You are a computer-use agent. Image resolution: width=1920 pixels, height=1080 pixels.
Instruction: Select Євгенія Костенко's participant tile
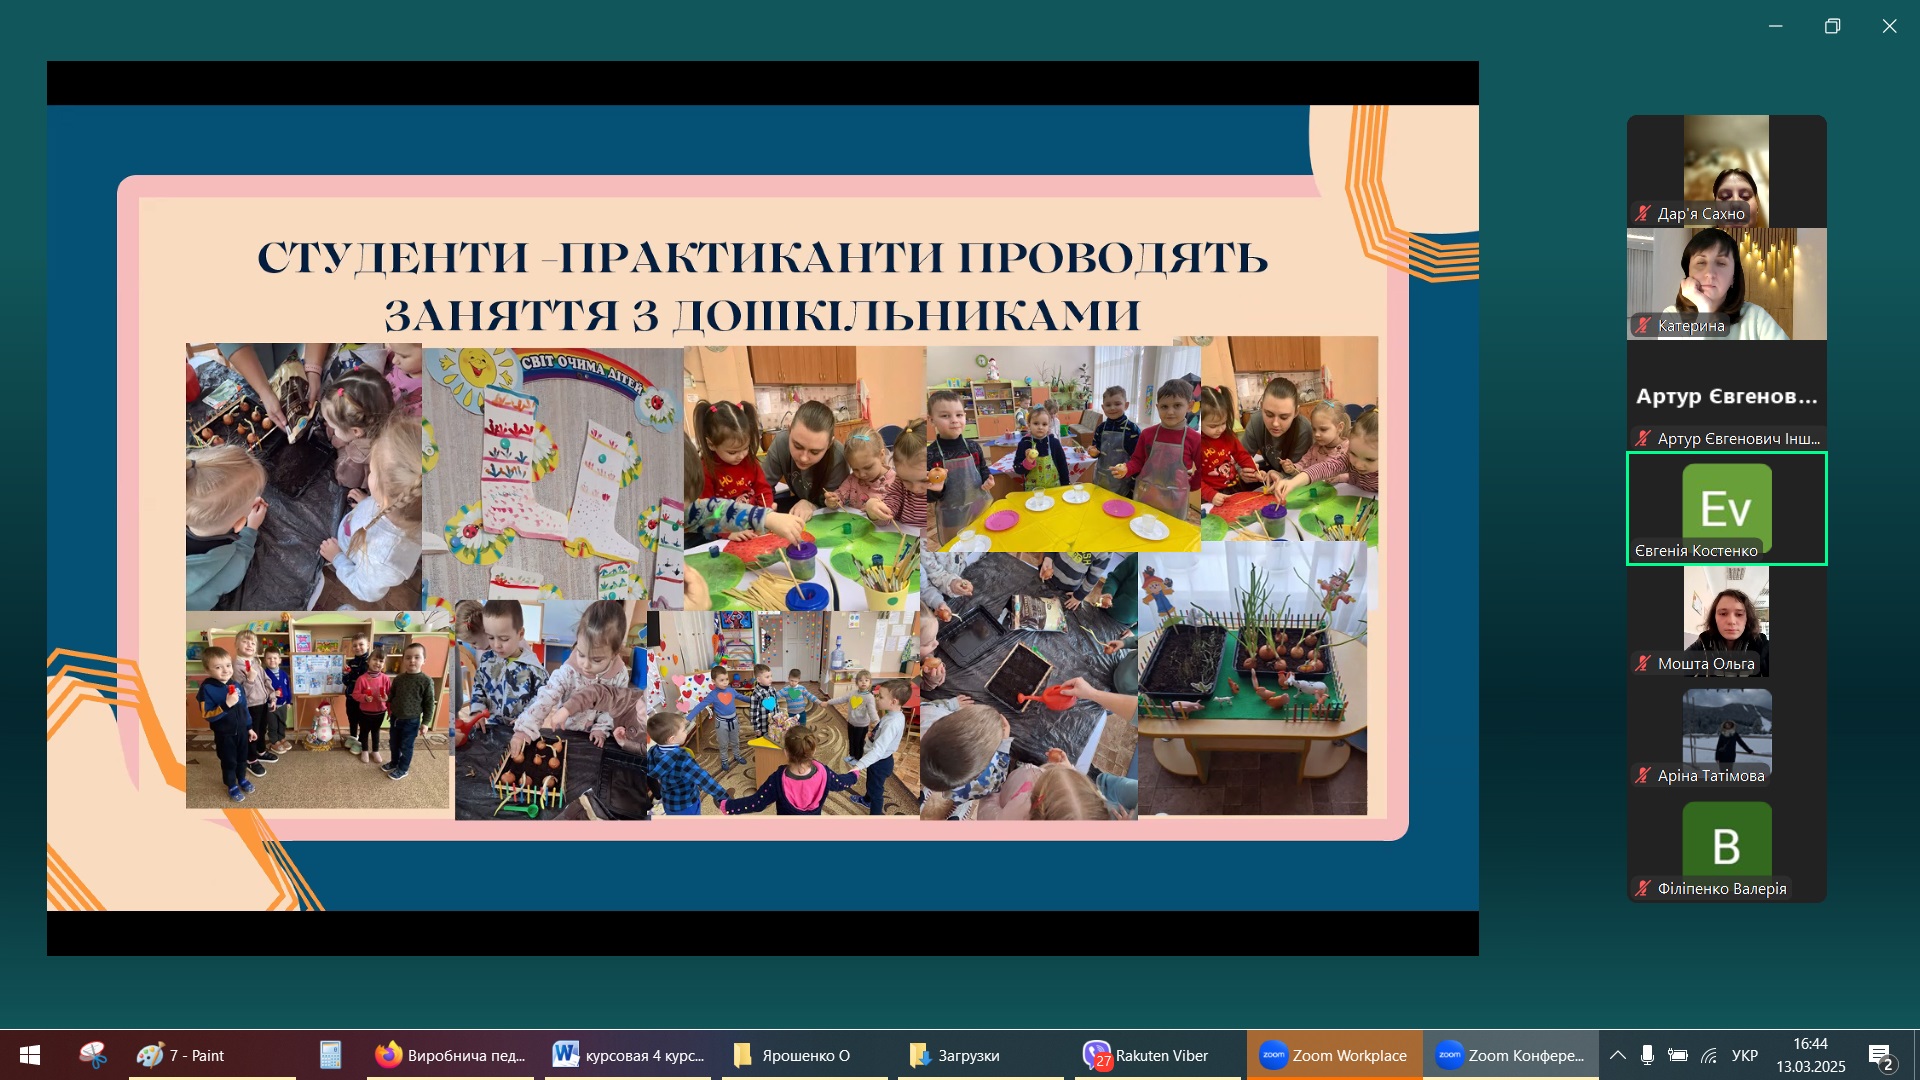pos(1726,509)
